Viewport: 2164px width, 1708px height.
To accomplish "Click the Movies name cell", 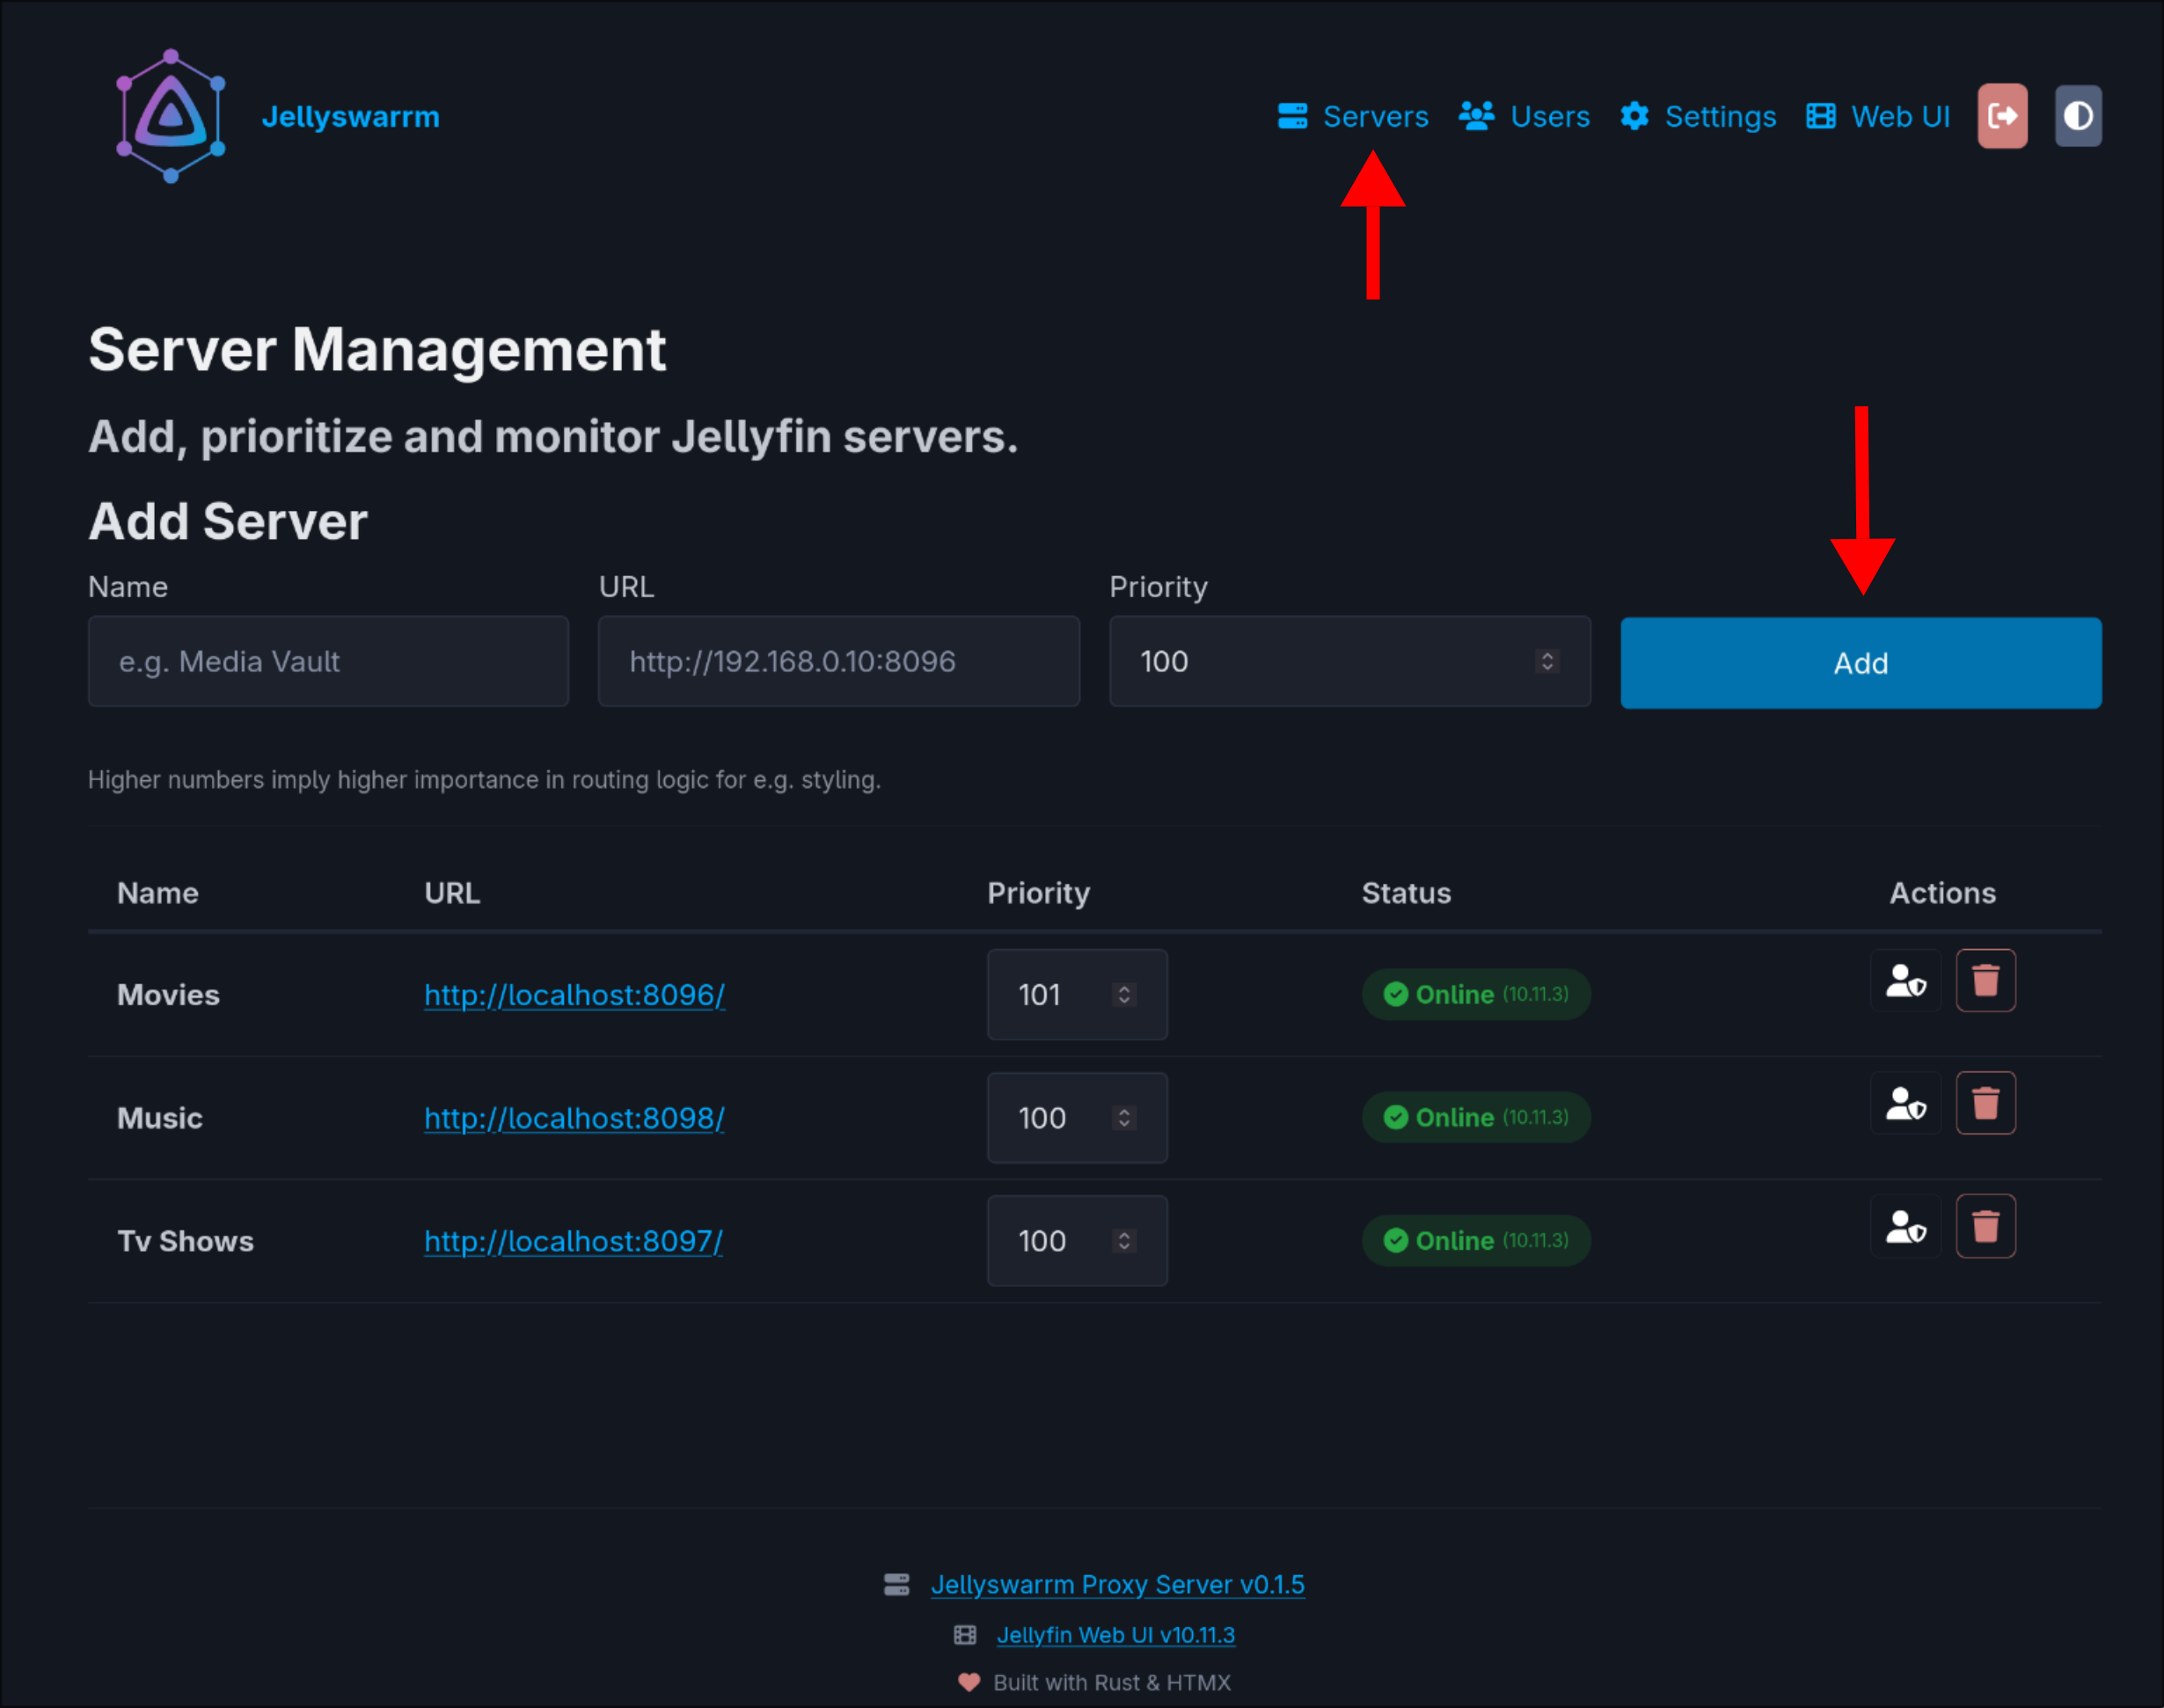I will tap(168, 995).
